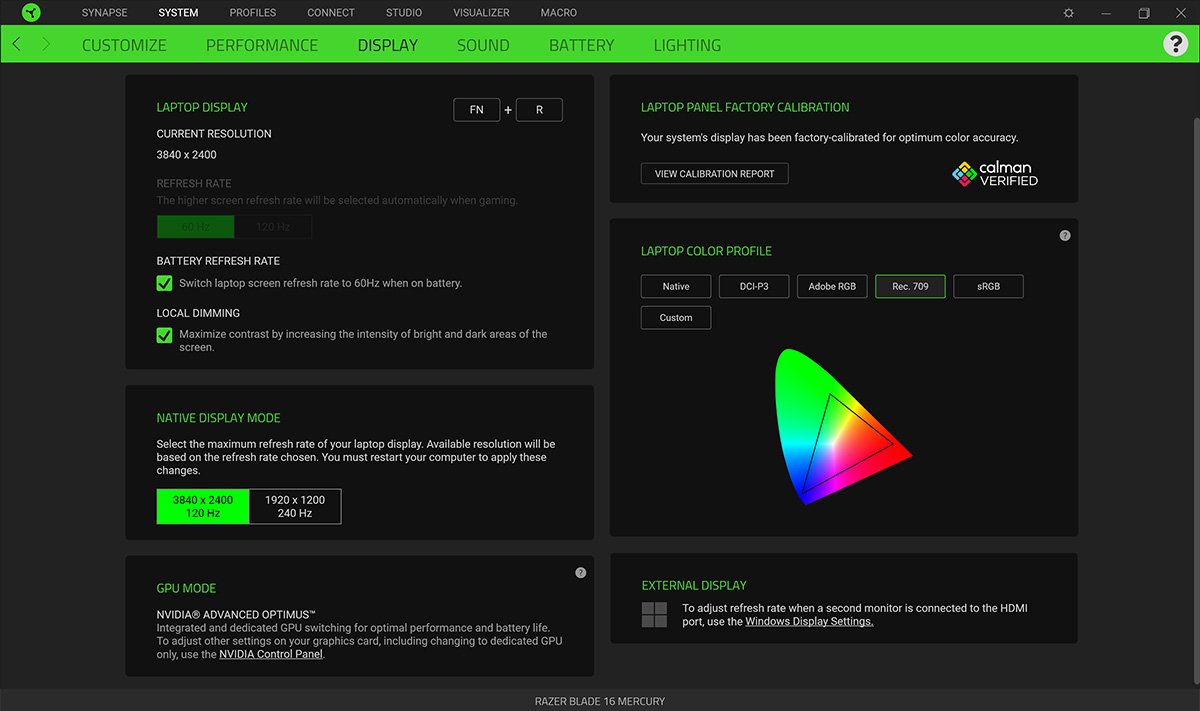Open the System top menu
Screen dimensions: 1200x711
[x=178, y=13]
